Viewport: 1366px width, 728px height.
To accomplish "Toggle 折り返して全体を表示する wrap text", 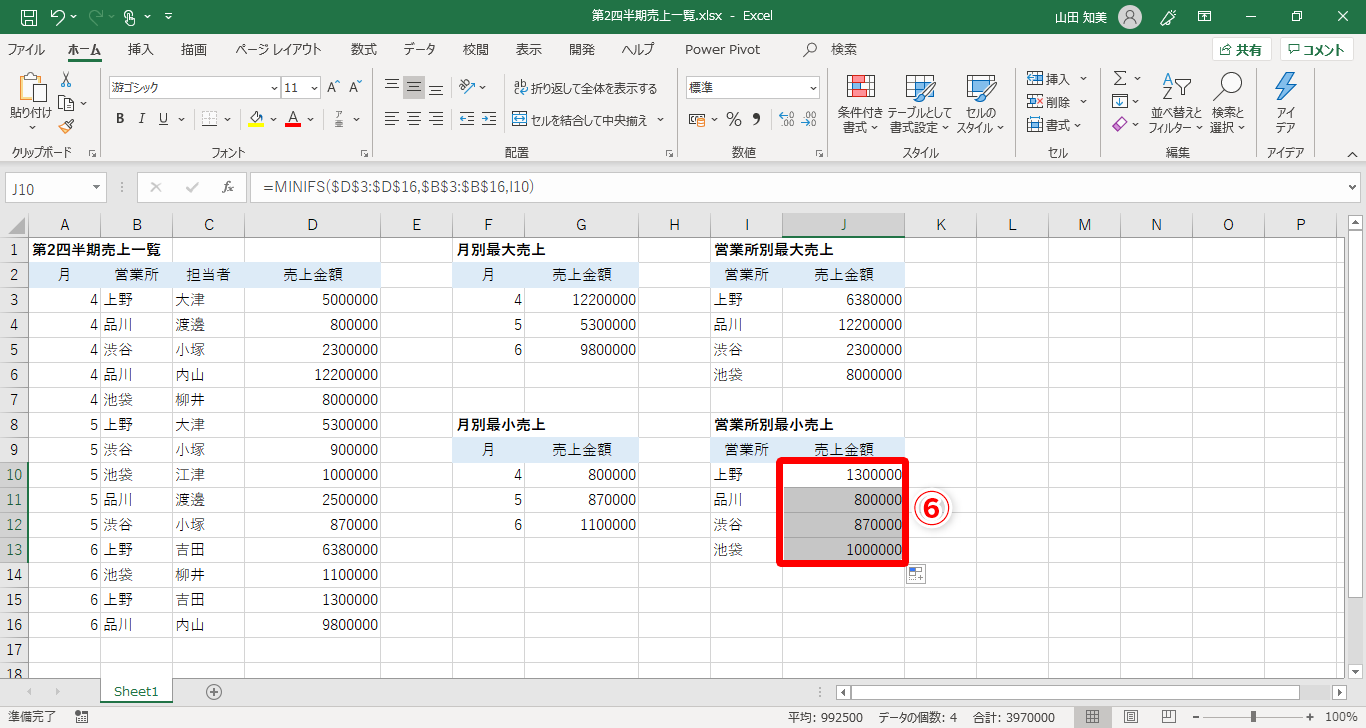I will coord(585,88).
